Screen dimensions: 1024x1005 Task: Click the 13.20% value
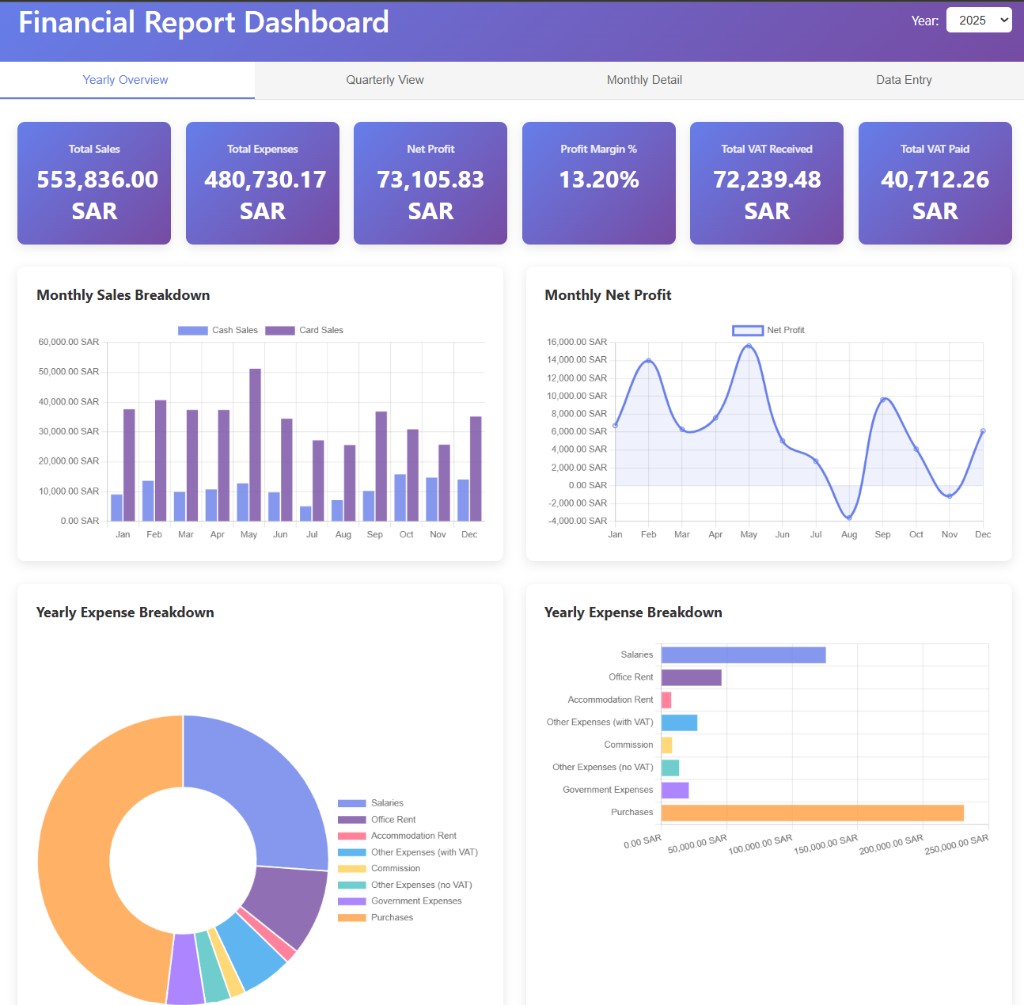pos(599,180)
